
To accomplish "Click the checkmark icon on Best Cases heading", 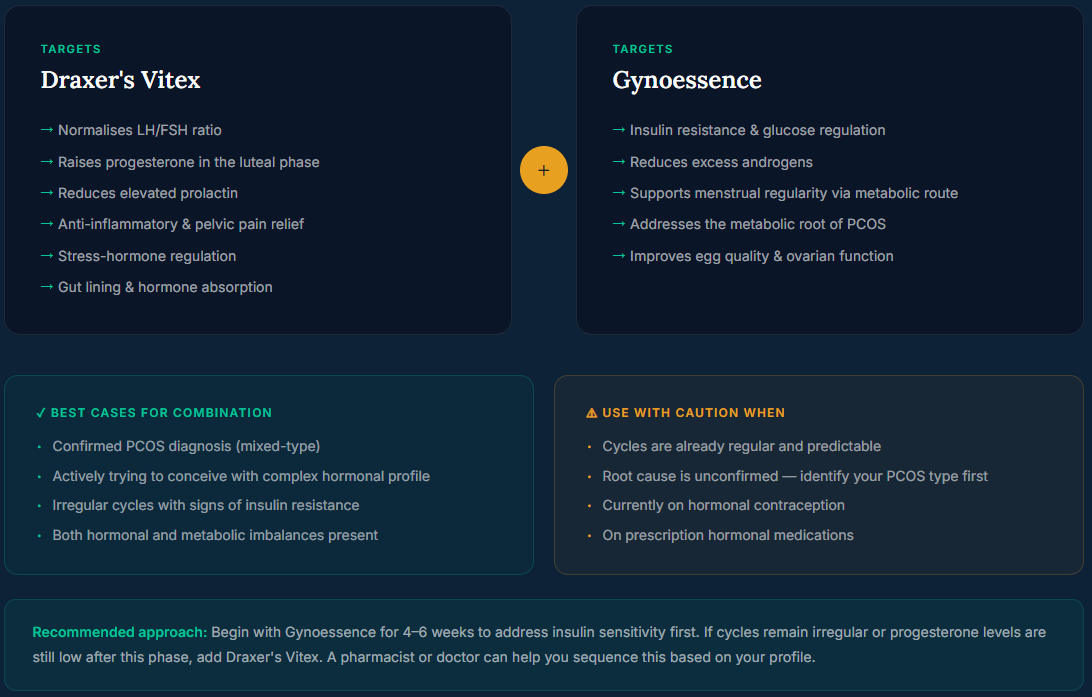I will click(x=38, y=412).
